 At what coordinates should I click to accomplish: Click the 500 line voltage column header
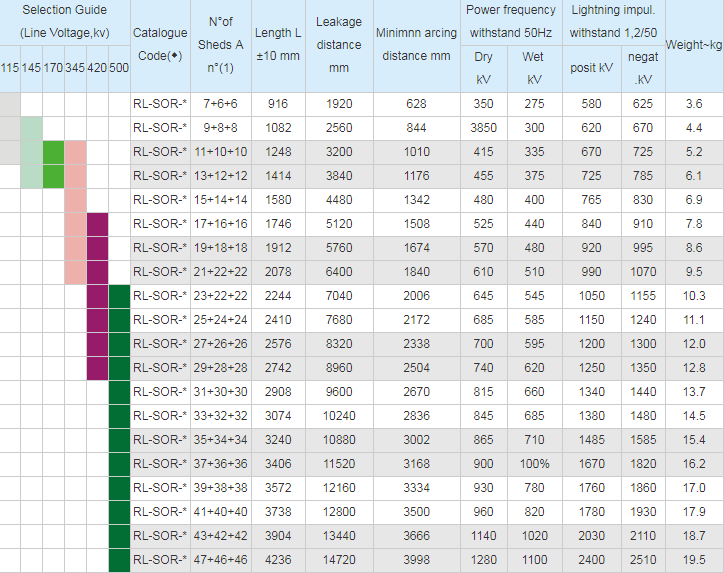tap(119, 68)
